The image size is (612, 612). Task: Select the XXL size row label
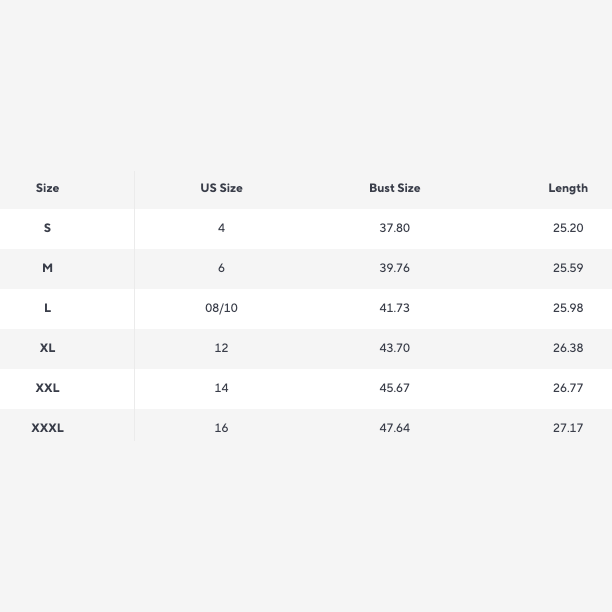(x=47, y=388)
